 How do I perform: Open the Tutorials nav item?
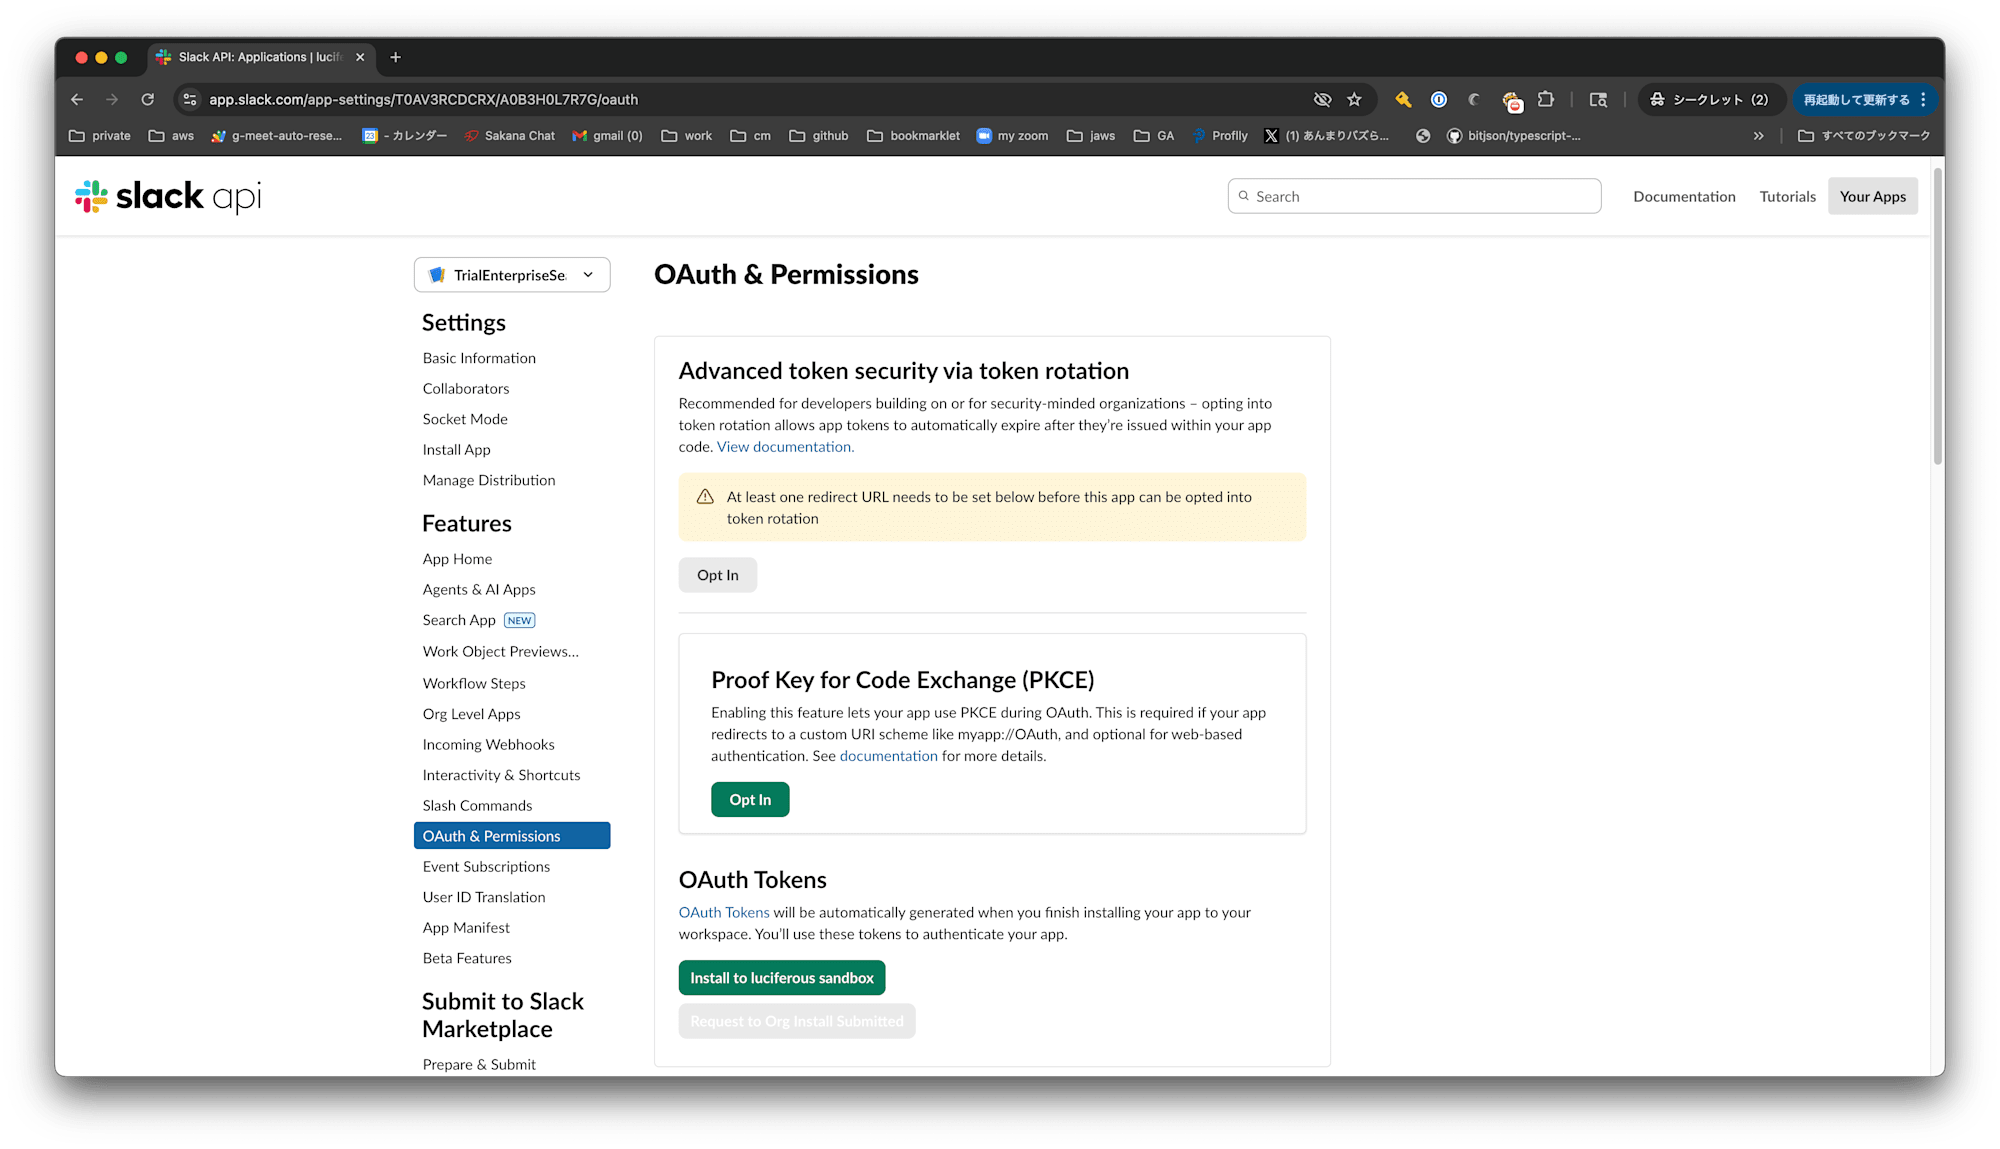tap(1787, 196)
